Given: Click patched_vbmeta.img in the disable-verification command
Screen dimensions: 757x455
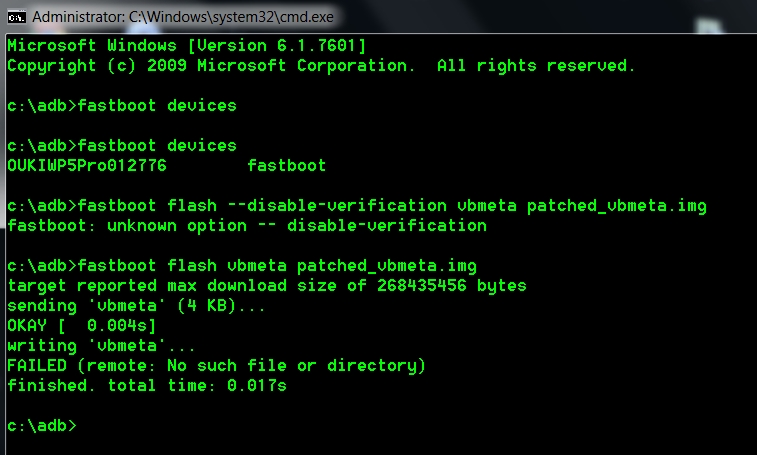Looking at the screenshot, I should (x=617, y=206).
